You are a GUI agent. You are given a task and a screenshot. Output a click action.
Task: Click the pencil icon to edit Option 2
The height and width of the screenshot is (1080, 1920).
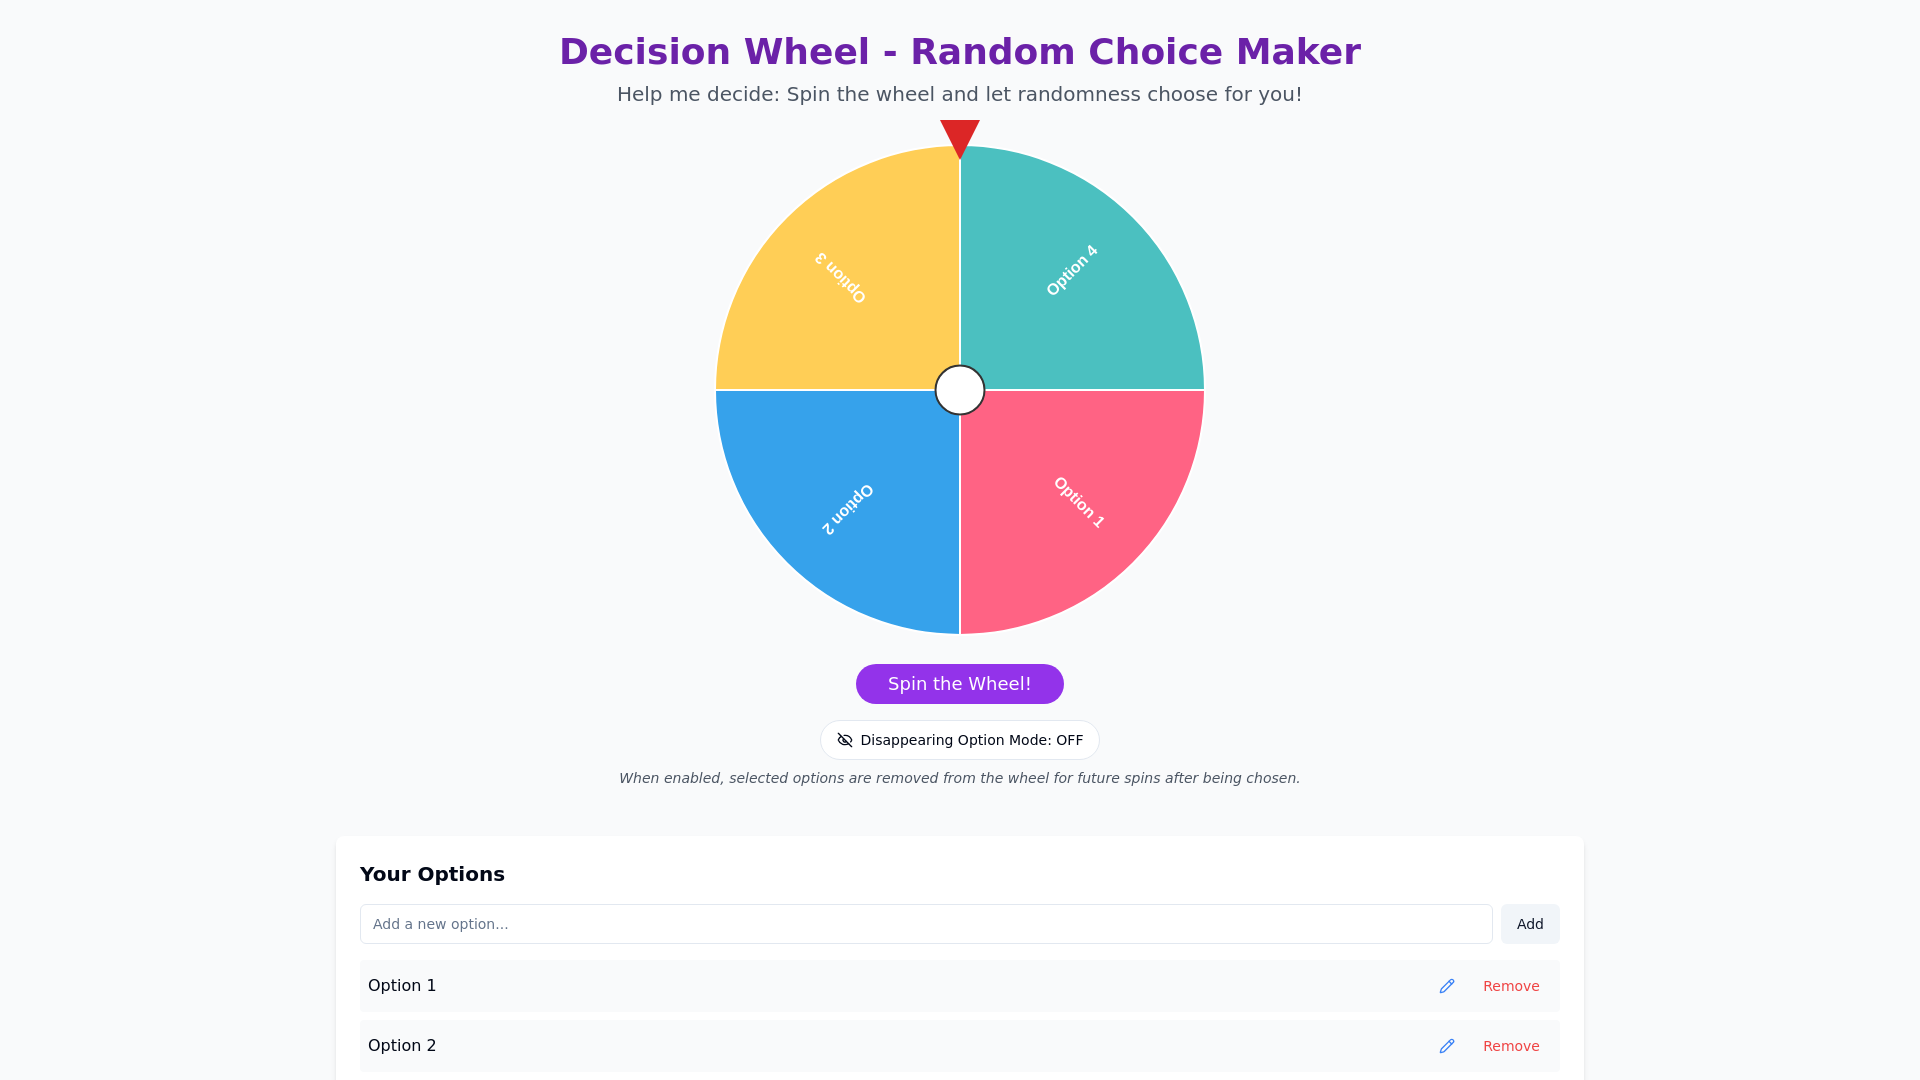[x=1447, y=1046]
